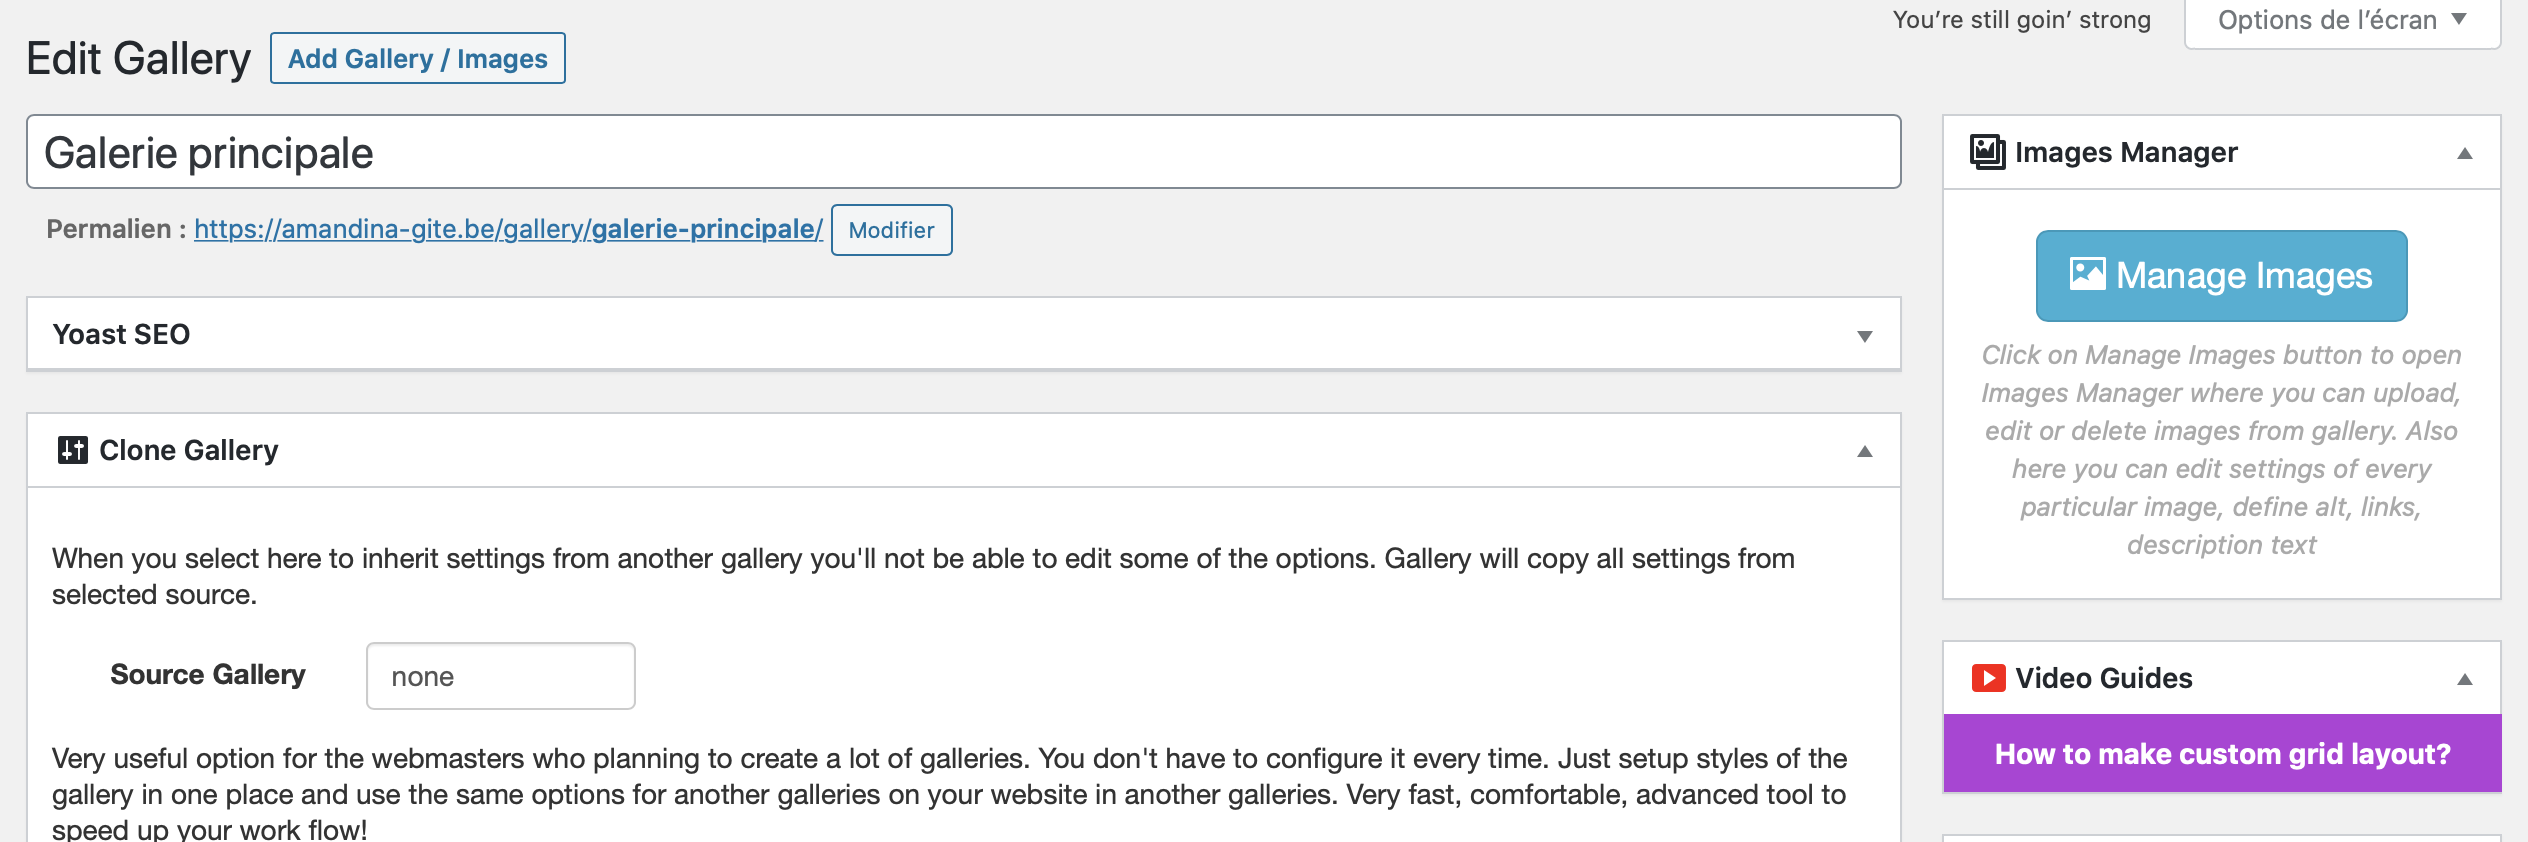The width and height of the screenshot is (2528, 842).
Task: Collapse the Clone Gallery panel arrow
Action: tap(1864, 451)
